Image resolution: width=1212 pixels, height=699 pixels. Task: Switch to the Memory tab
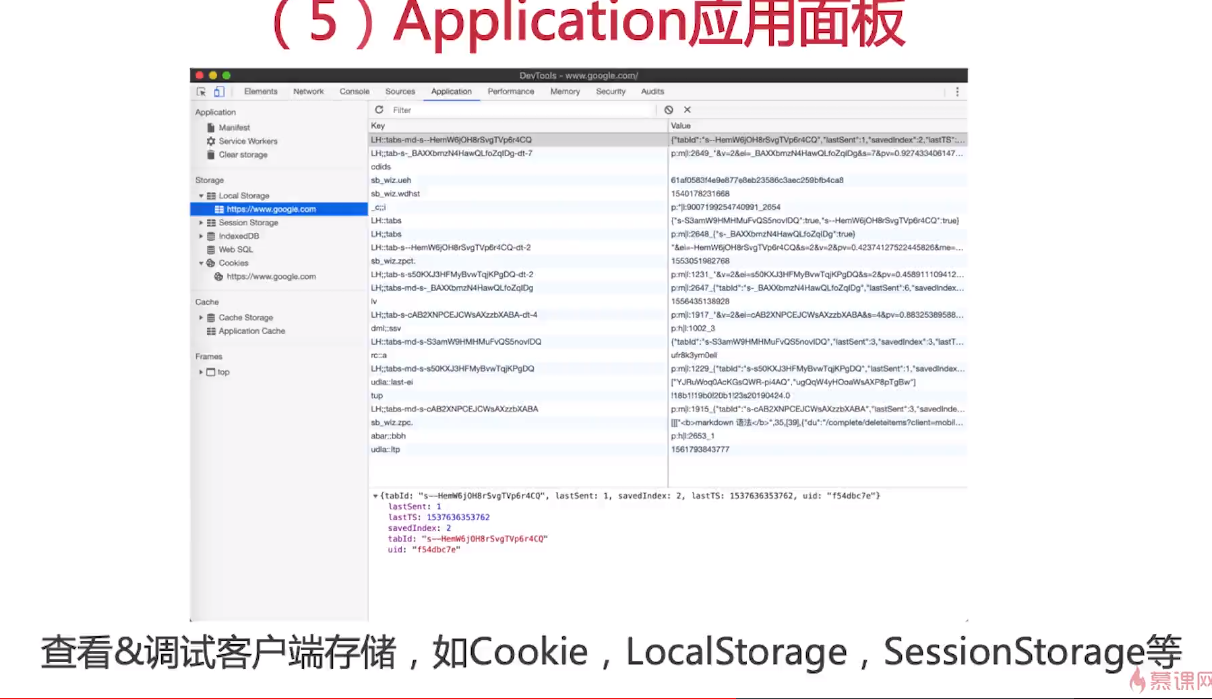[x=565, y=92]
